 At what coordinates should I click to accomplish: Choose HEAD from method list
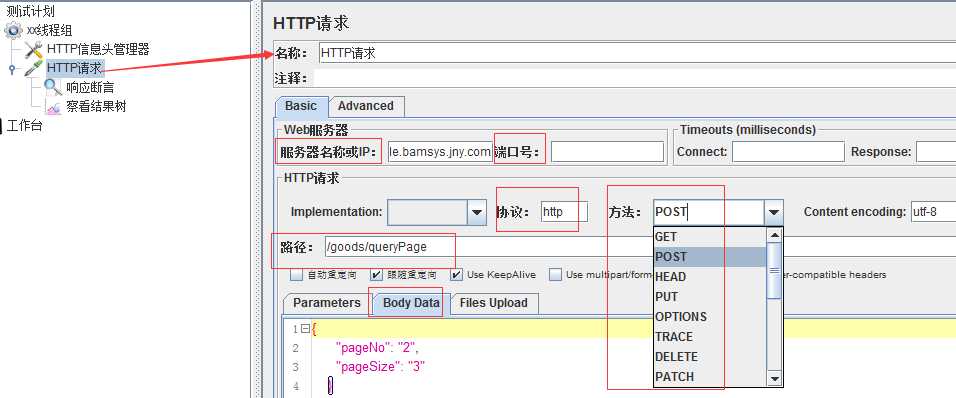tap(710, 277)
